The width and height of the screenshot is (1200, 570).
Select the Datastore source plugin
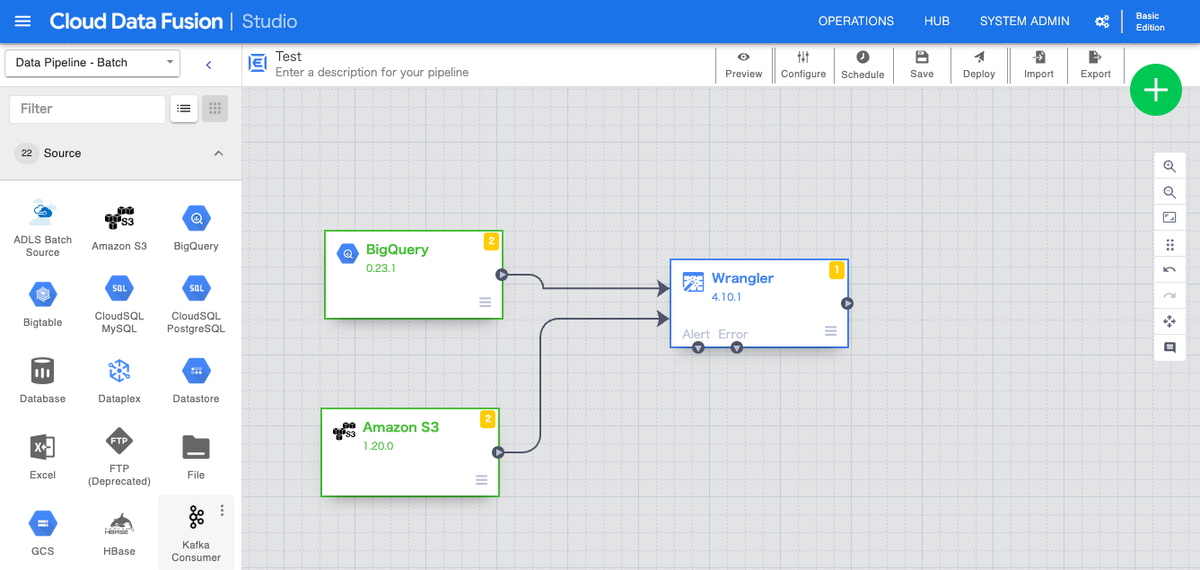(x=196, y=380)
